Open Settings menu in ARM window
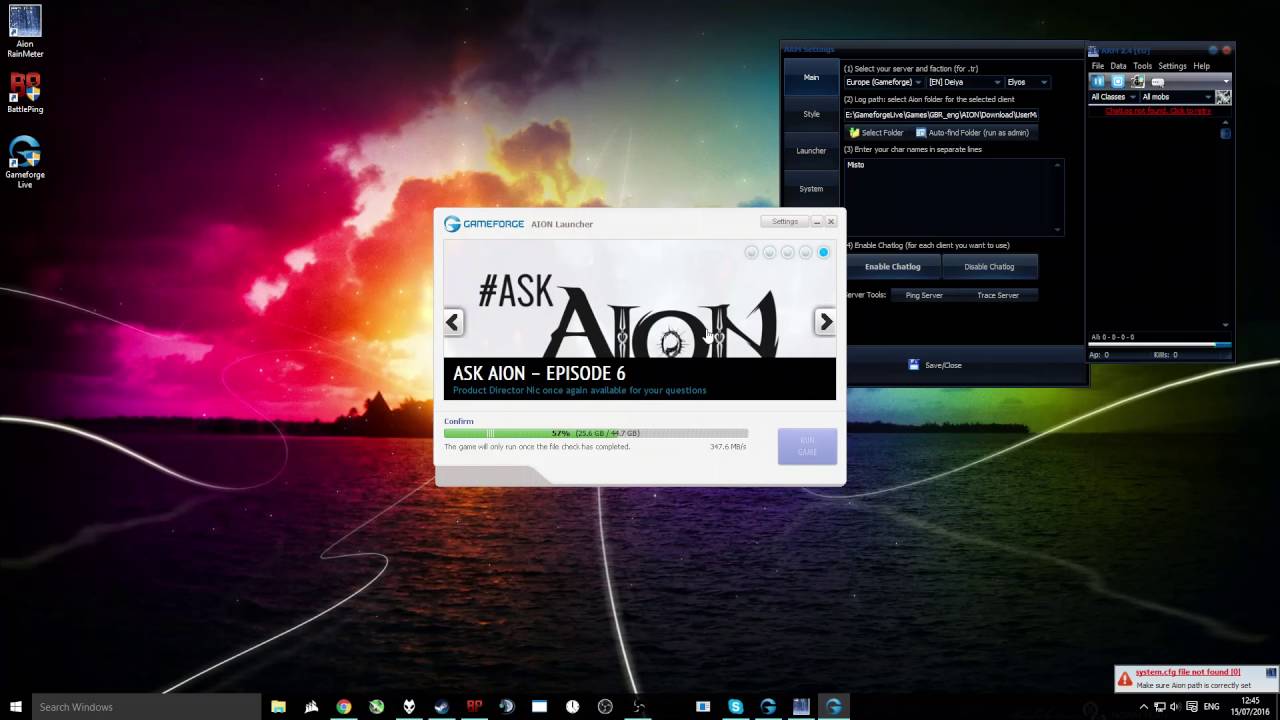1280x720 pixels. (x=1172, y=66)
